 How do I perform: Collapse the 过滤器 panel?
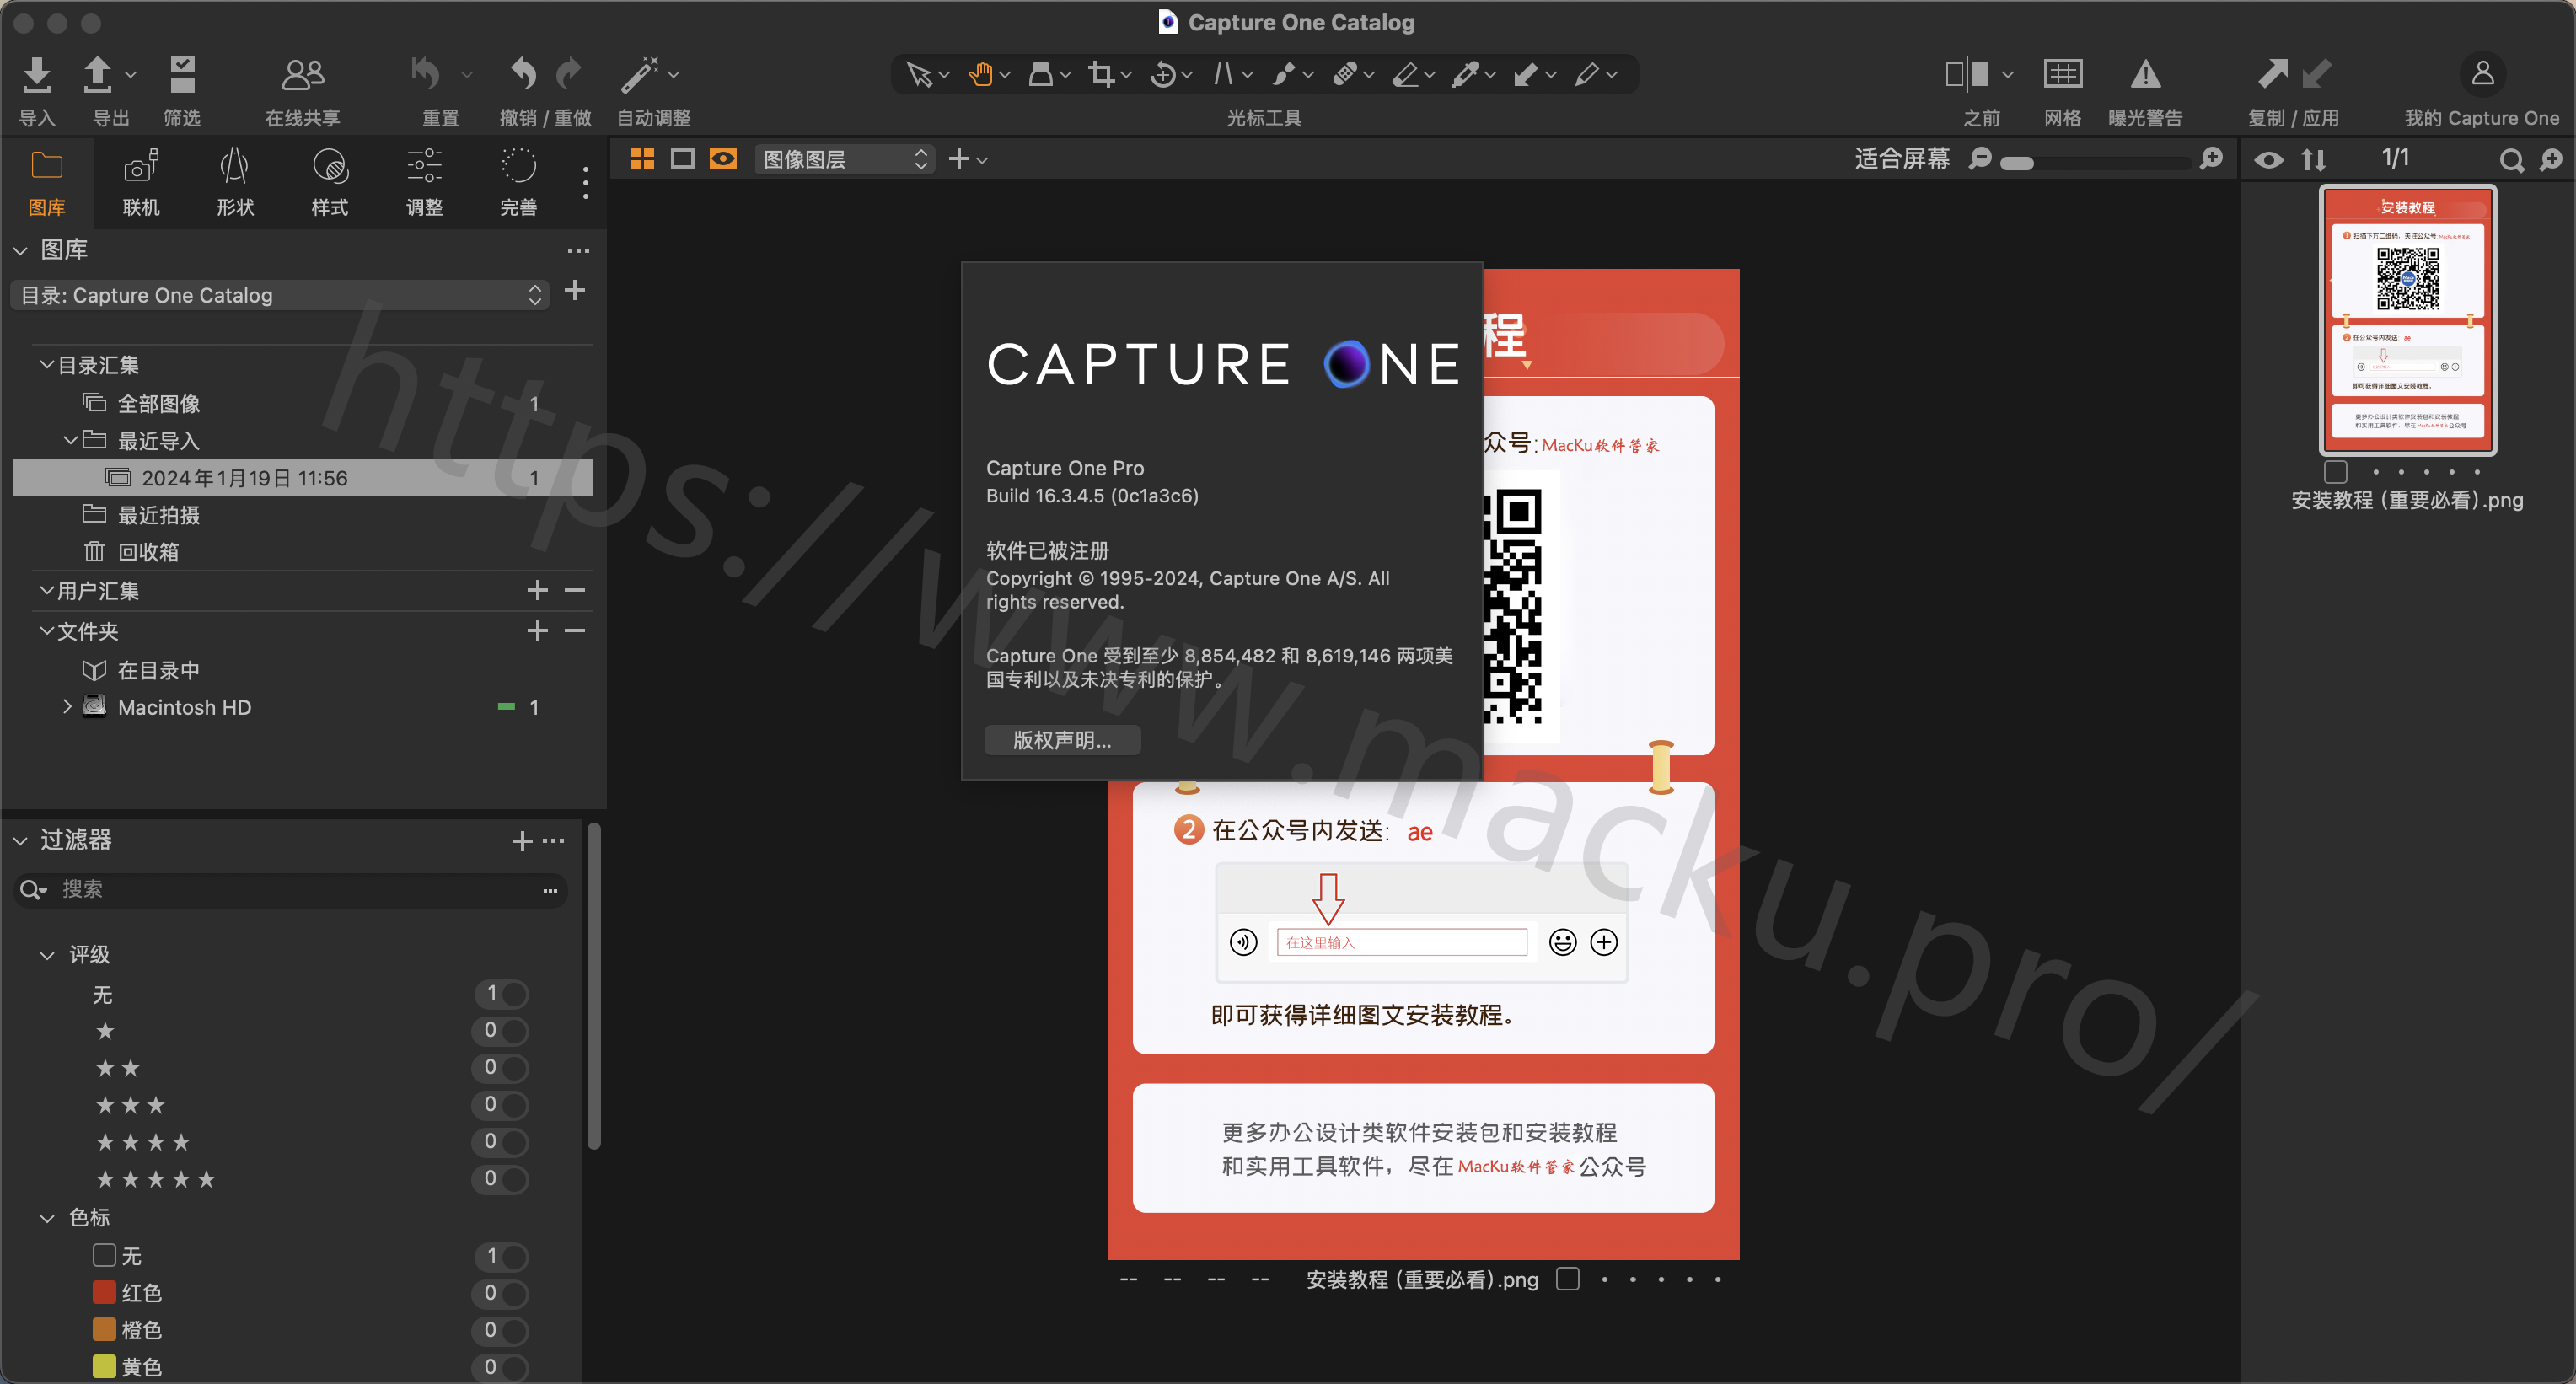point(20,841)
